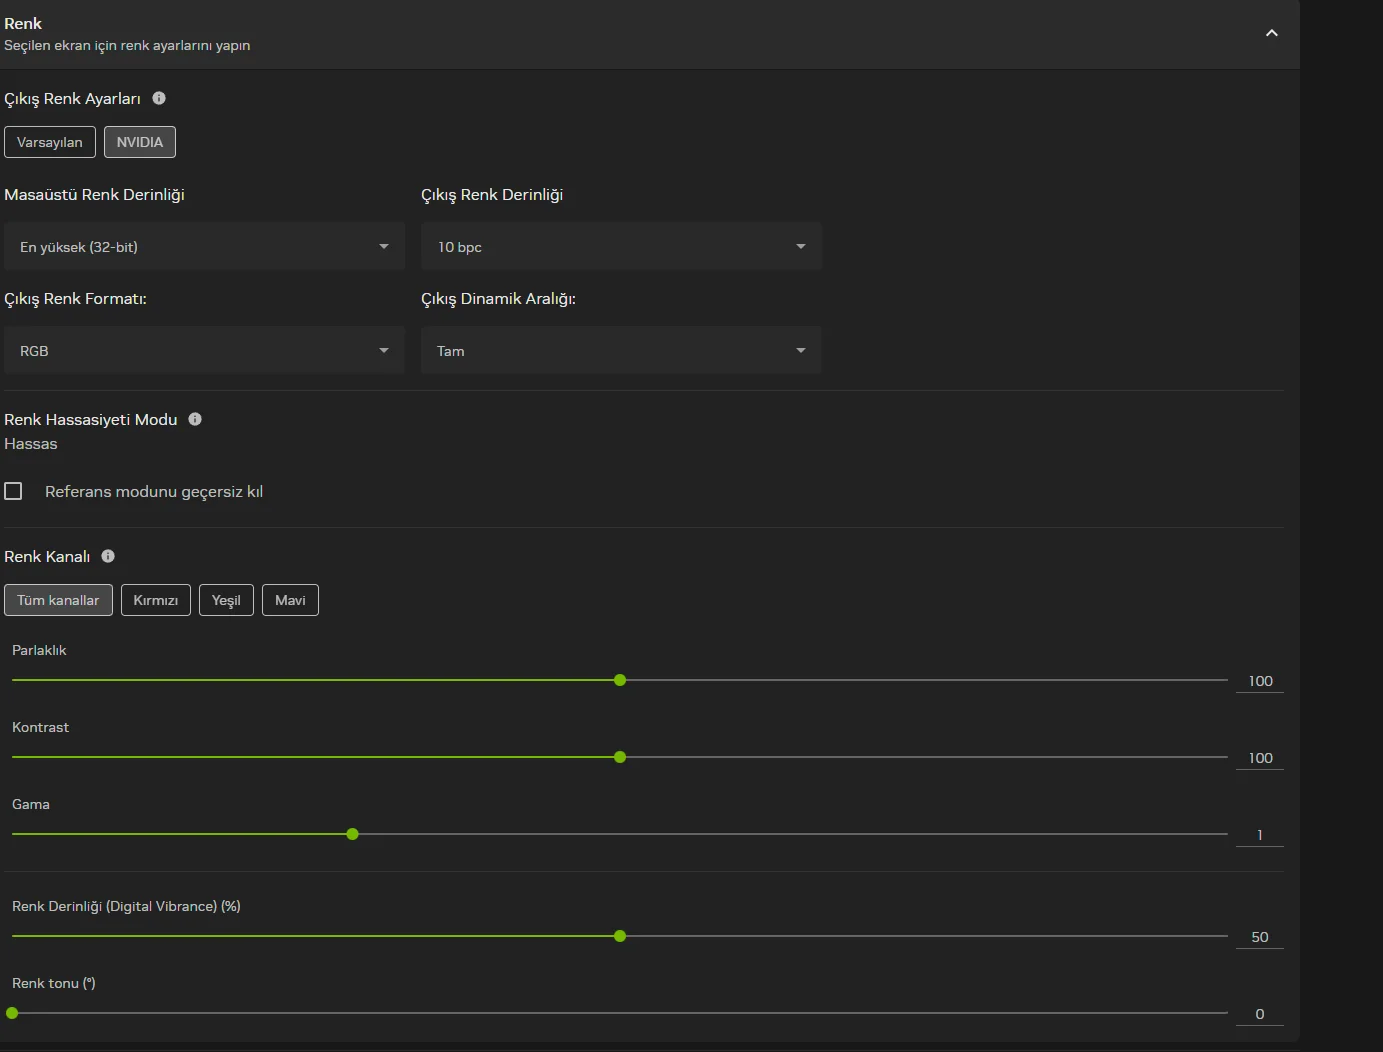Click the Parlaklık slider handle
Viewport: 1383px width, 1052px height.
[620, 680]
